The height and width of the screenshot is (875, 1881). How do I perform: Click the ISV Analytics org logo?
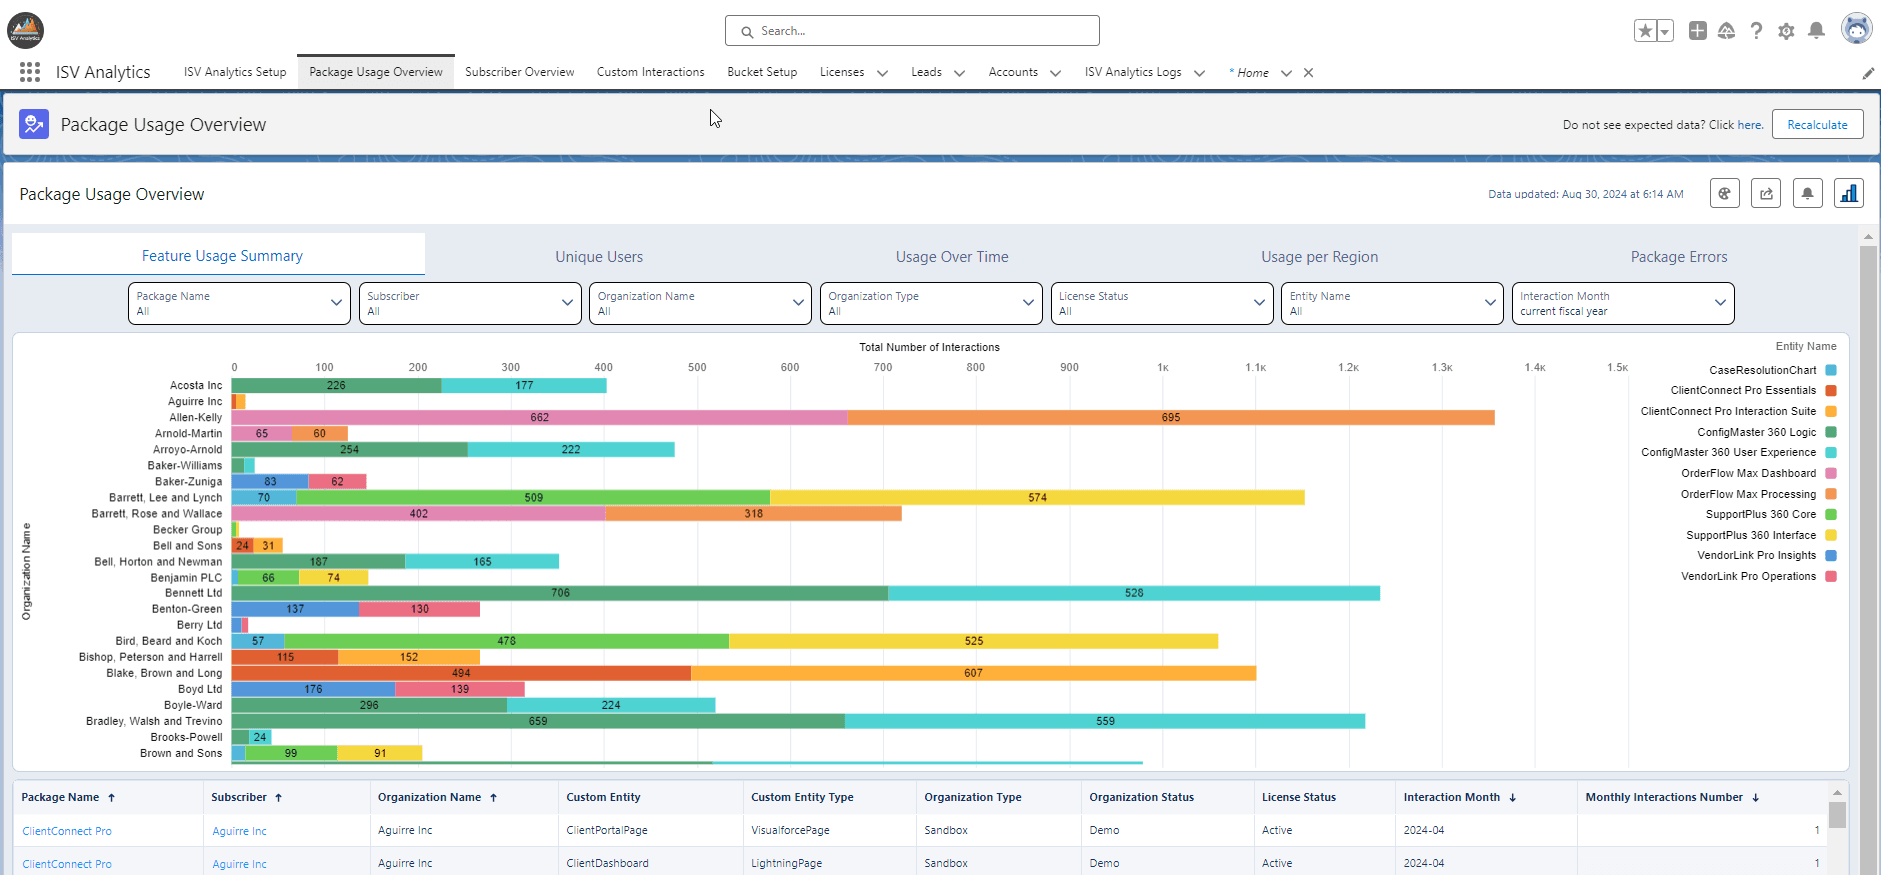click(25, 31)
